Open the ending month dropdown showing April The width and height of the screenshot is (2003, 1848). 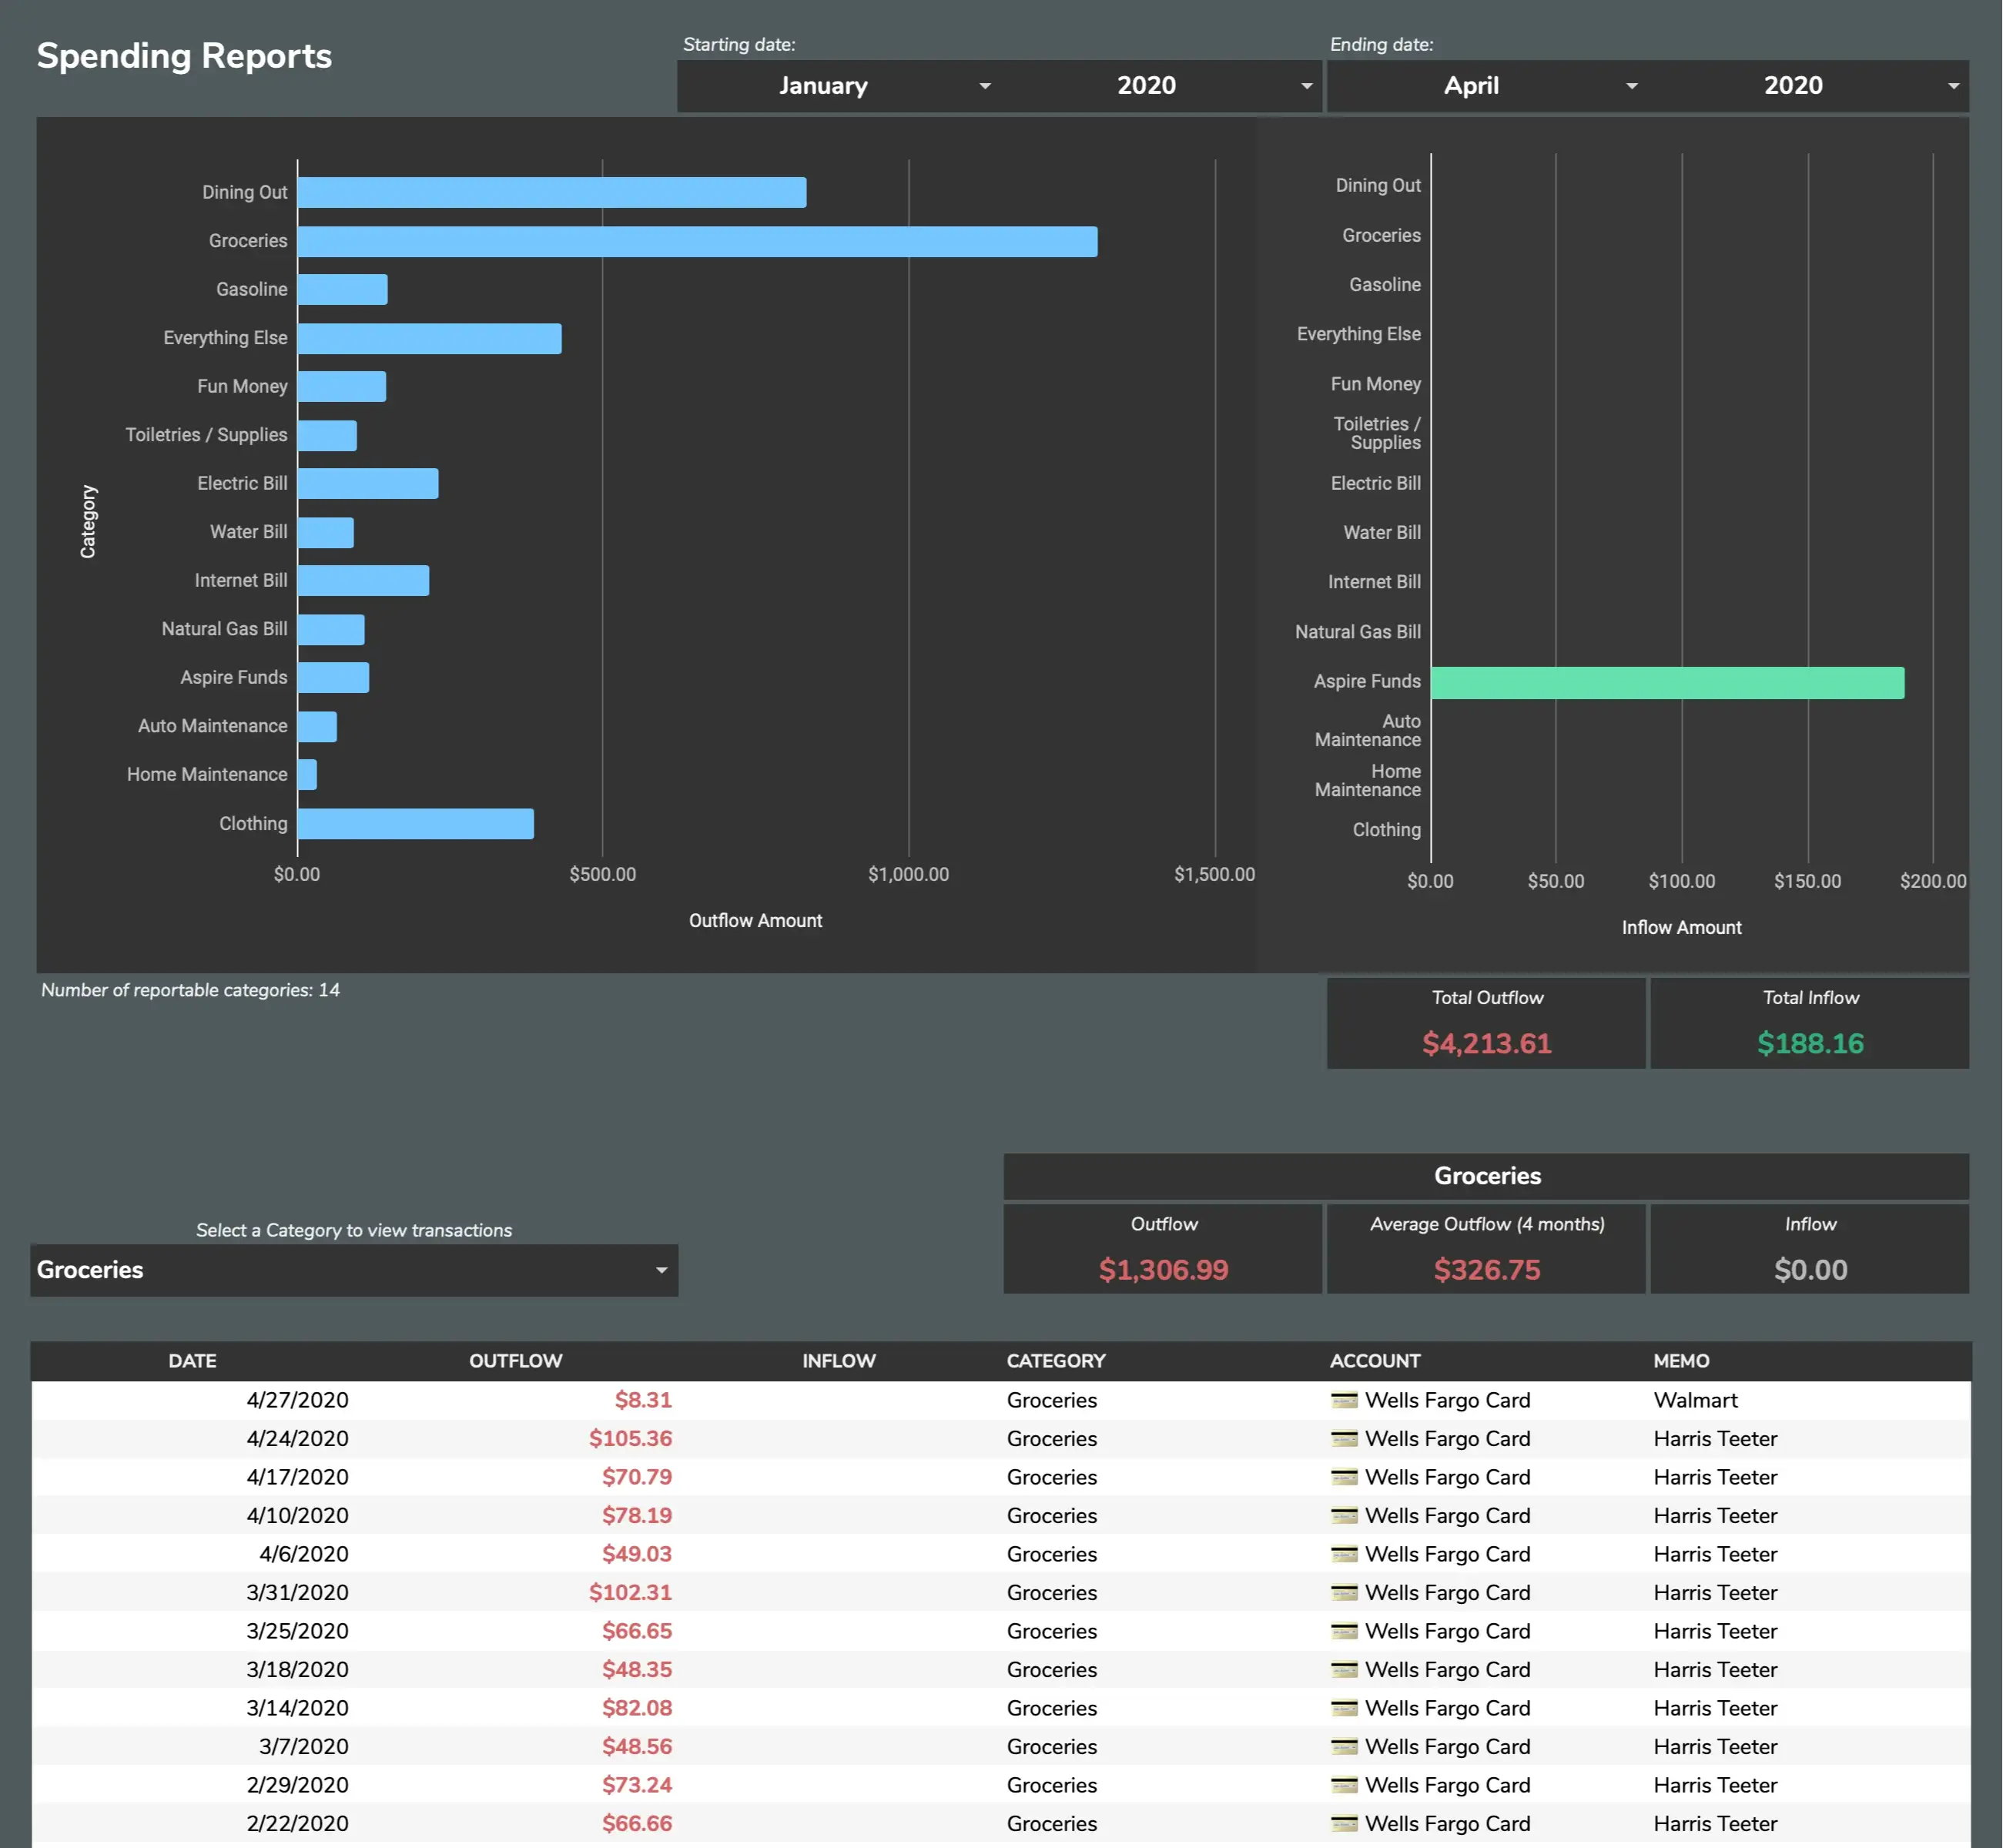(x=1486, y=86)
